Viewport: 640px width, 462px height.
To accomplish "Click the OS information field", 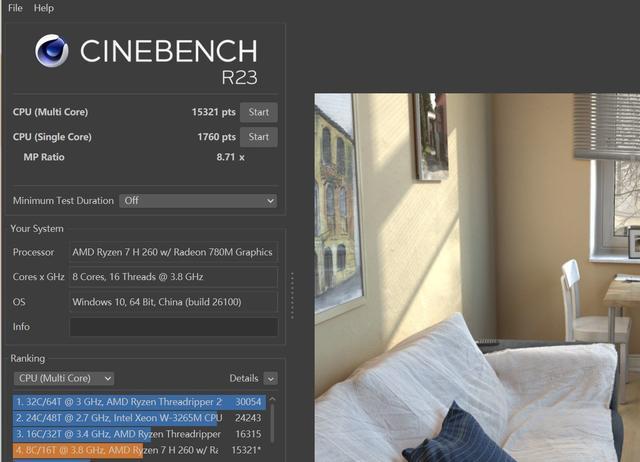I will 174,302.
